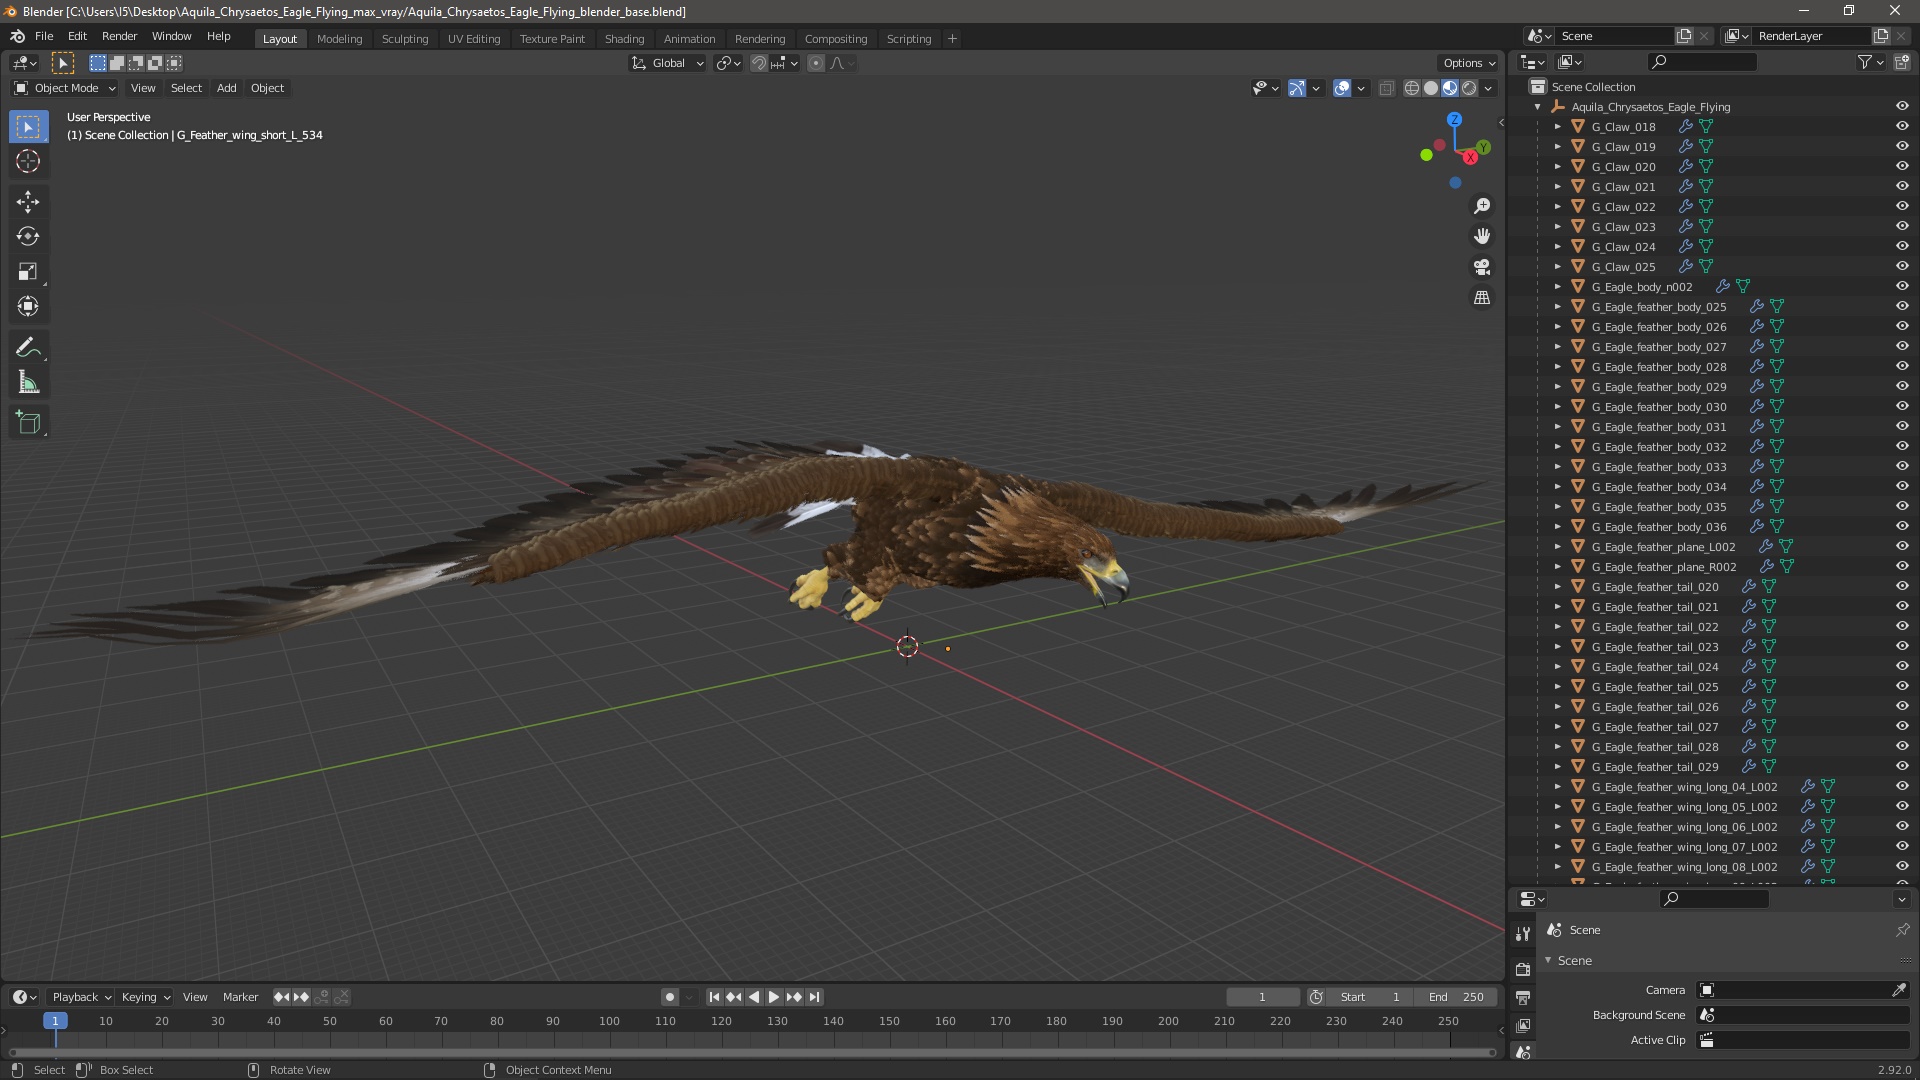Image resolution: width=1920 pixels, height=1080 pixels.
Task: Open the Keying dropdown
Action: [146, 997]
